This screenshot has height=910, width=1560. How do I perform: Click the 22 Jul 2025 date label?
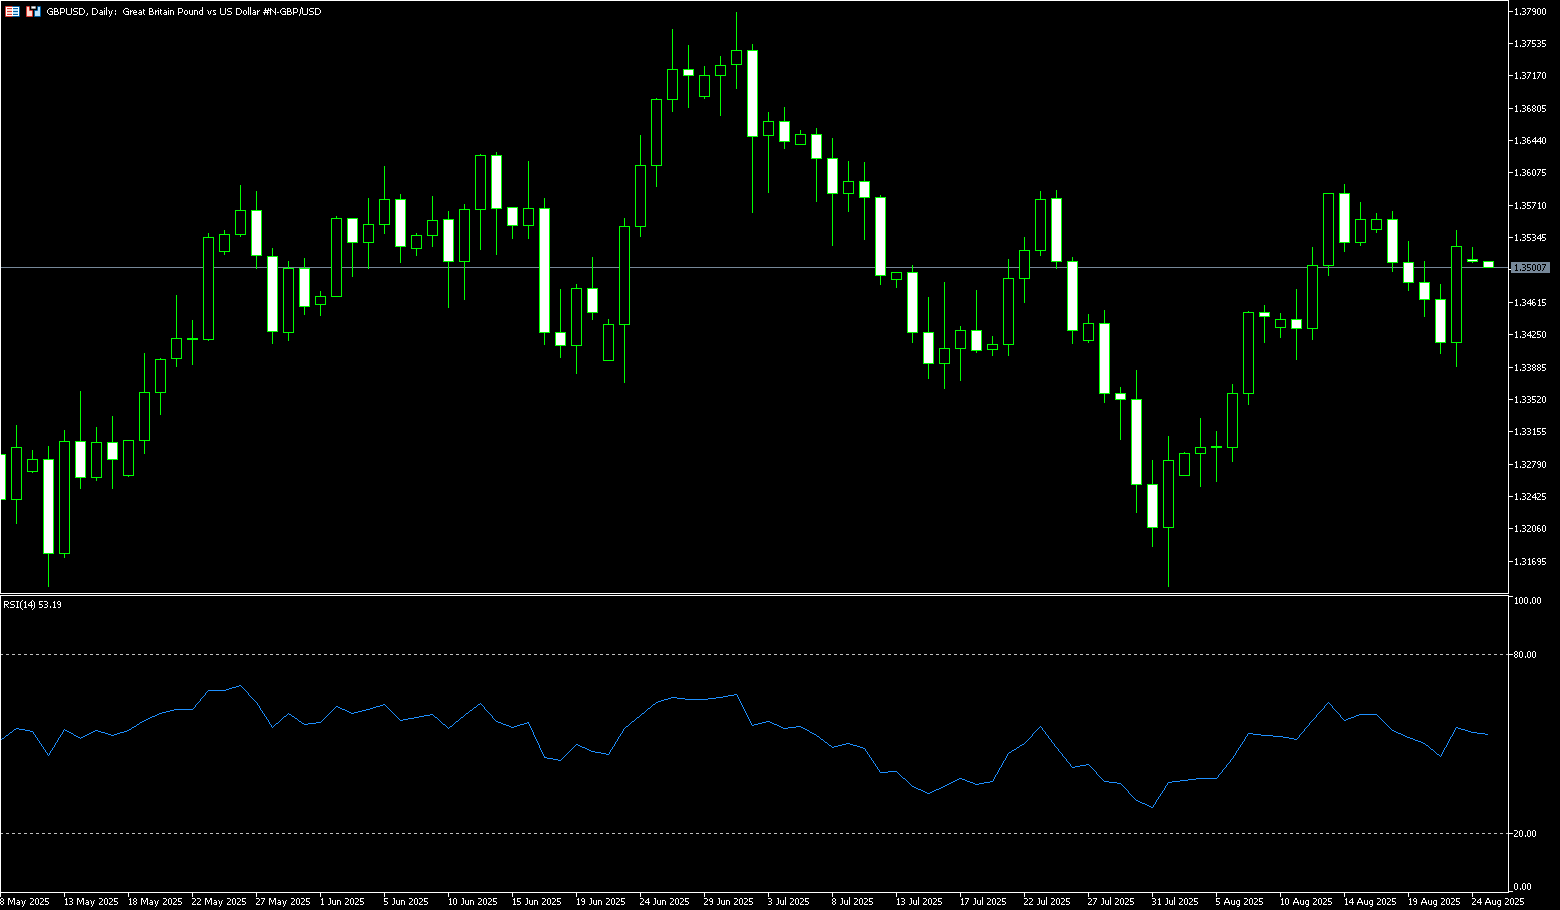pos(1047,902)
